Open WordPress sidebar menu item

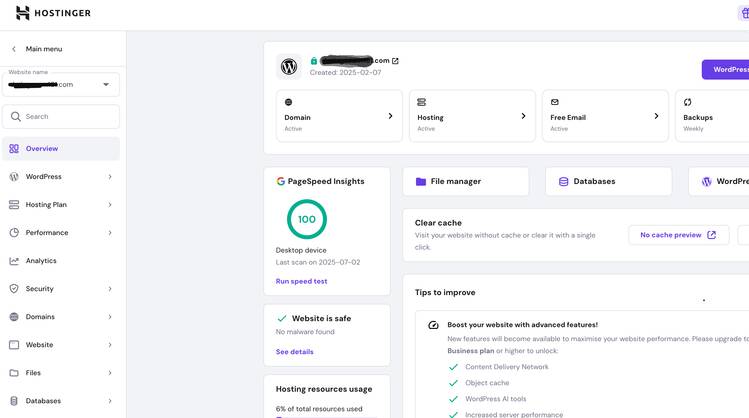coord(61,177)
